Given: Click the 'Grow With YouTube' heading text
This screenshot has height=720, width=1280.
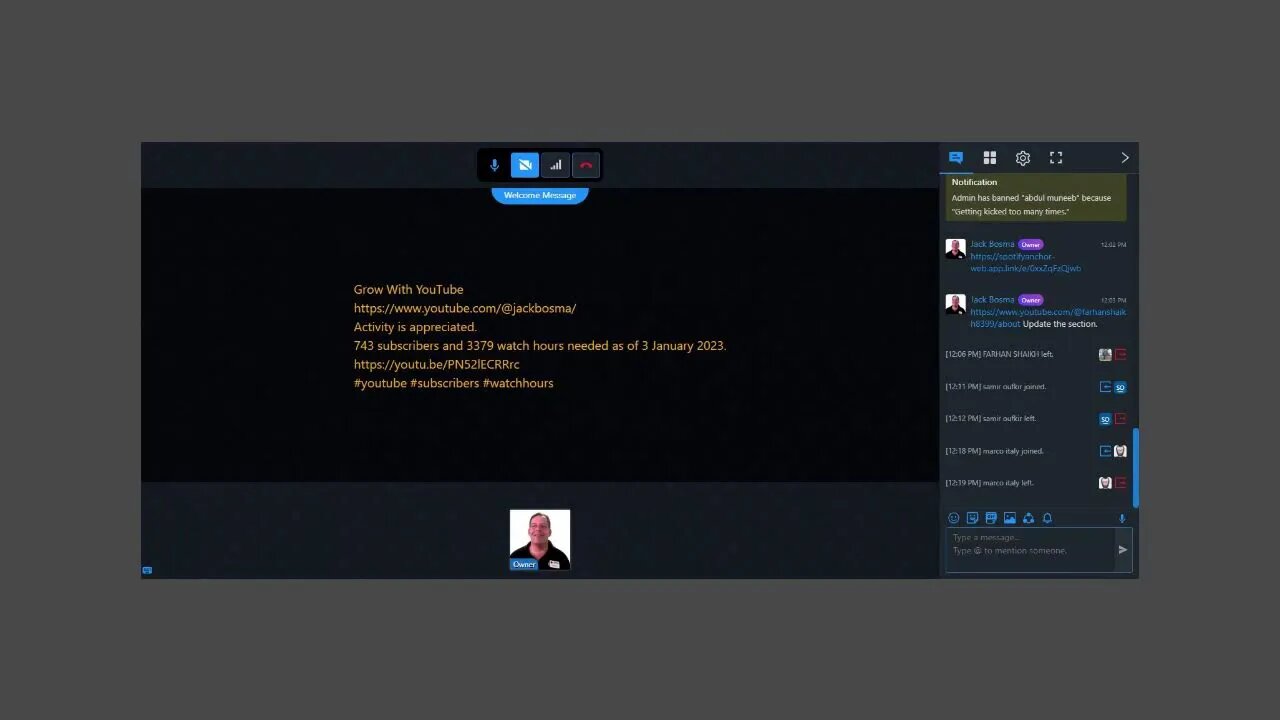Looking at the screenshot, I should click(408, 289).
